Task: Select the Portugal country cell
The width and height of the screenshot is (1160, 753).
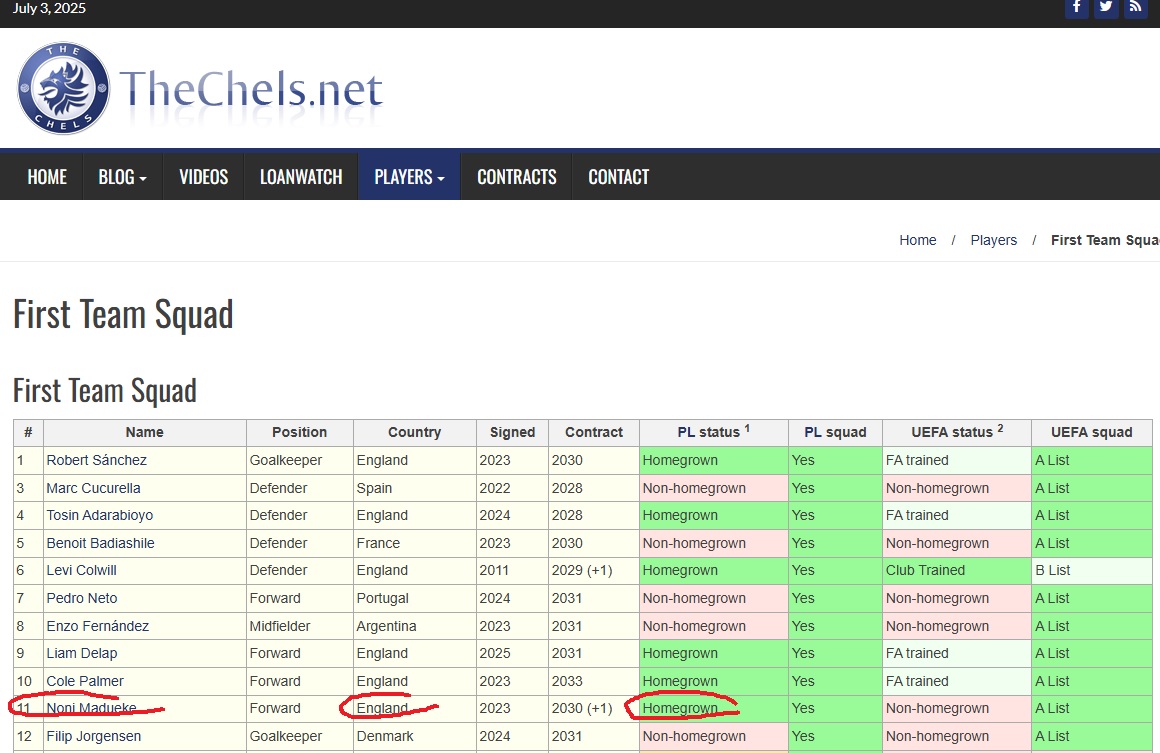Action: [x=414, y=598]
